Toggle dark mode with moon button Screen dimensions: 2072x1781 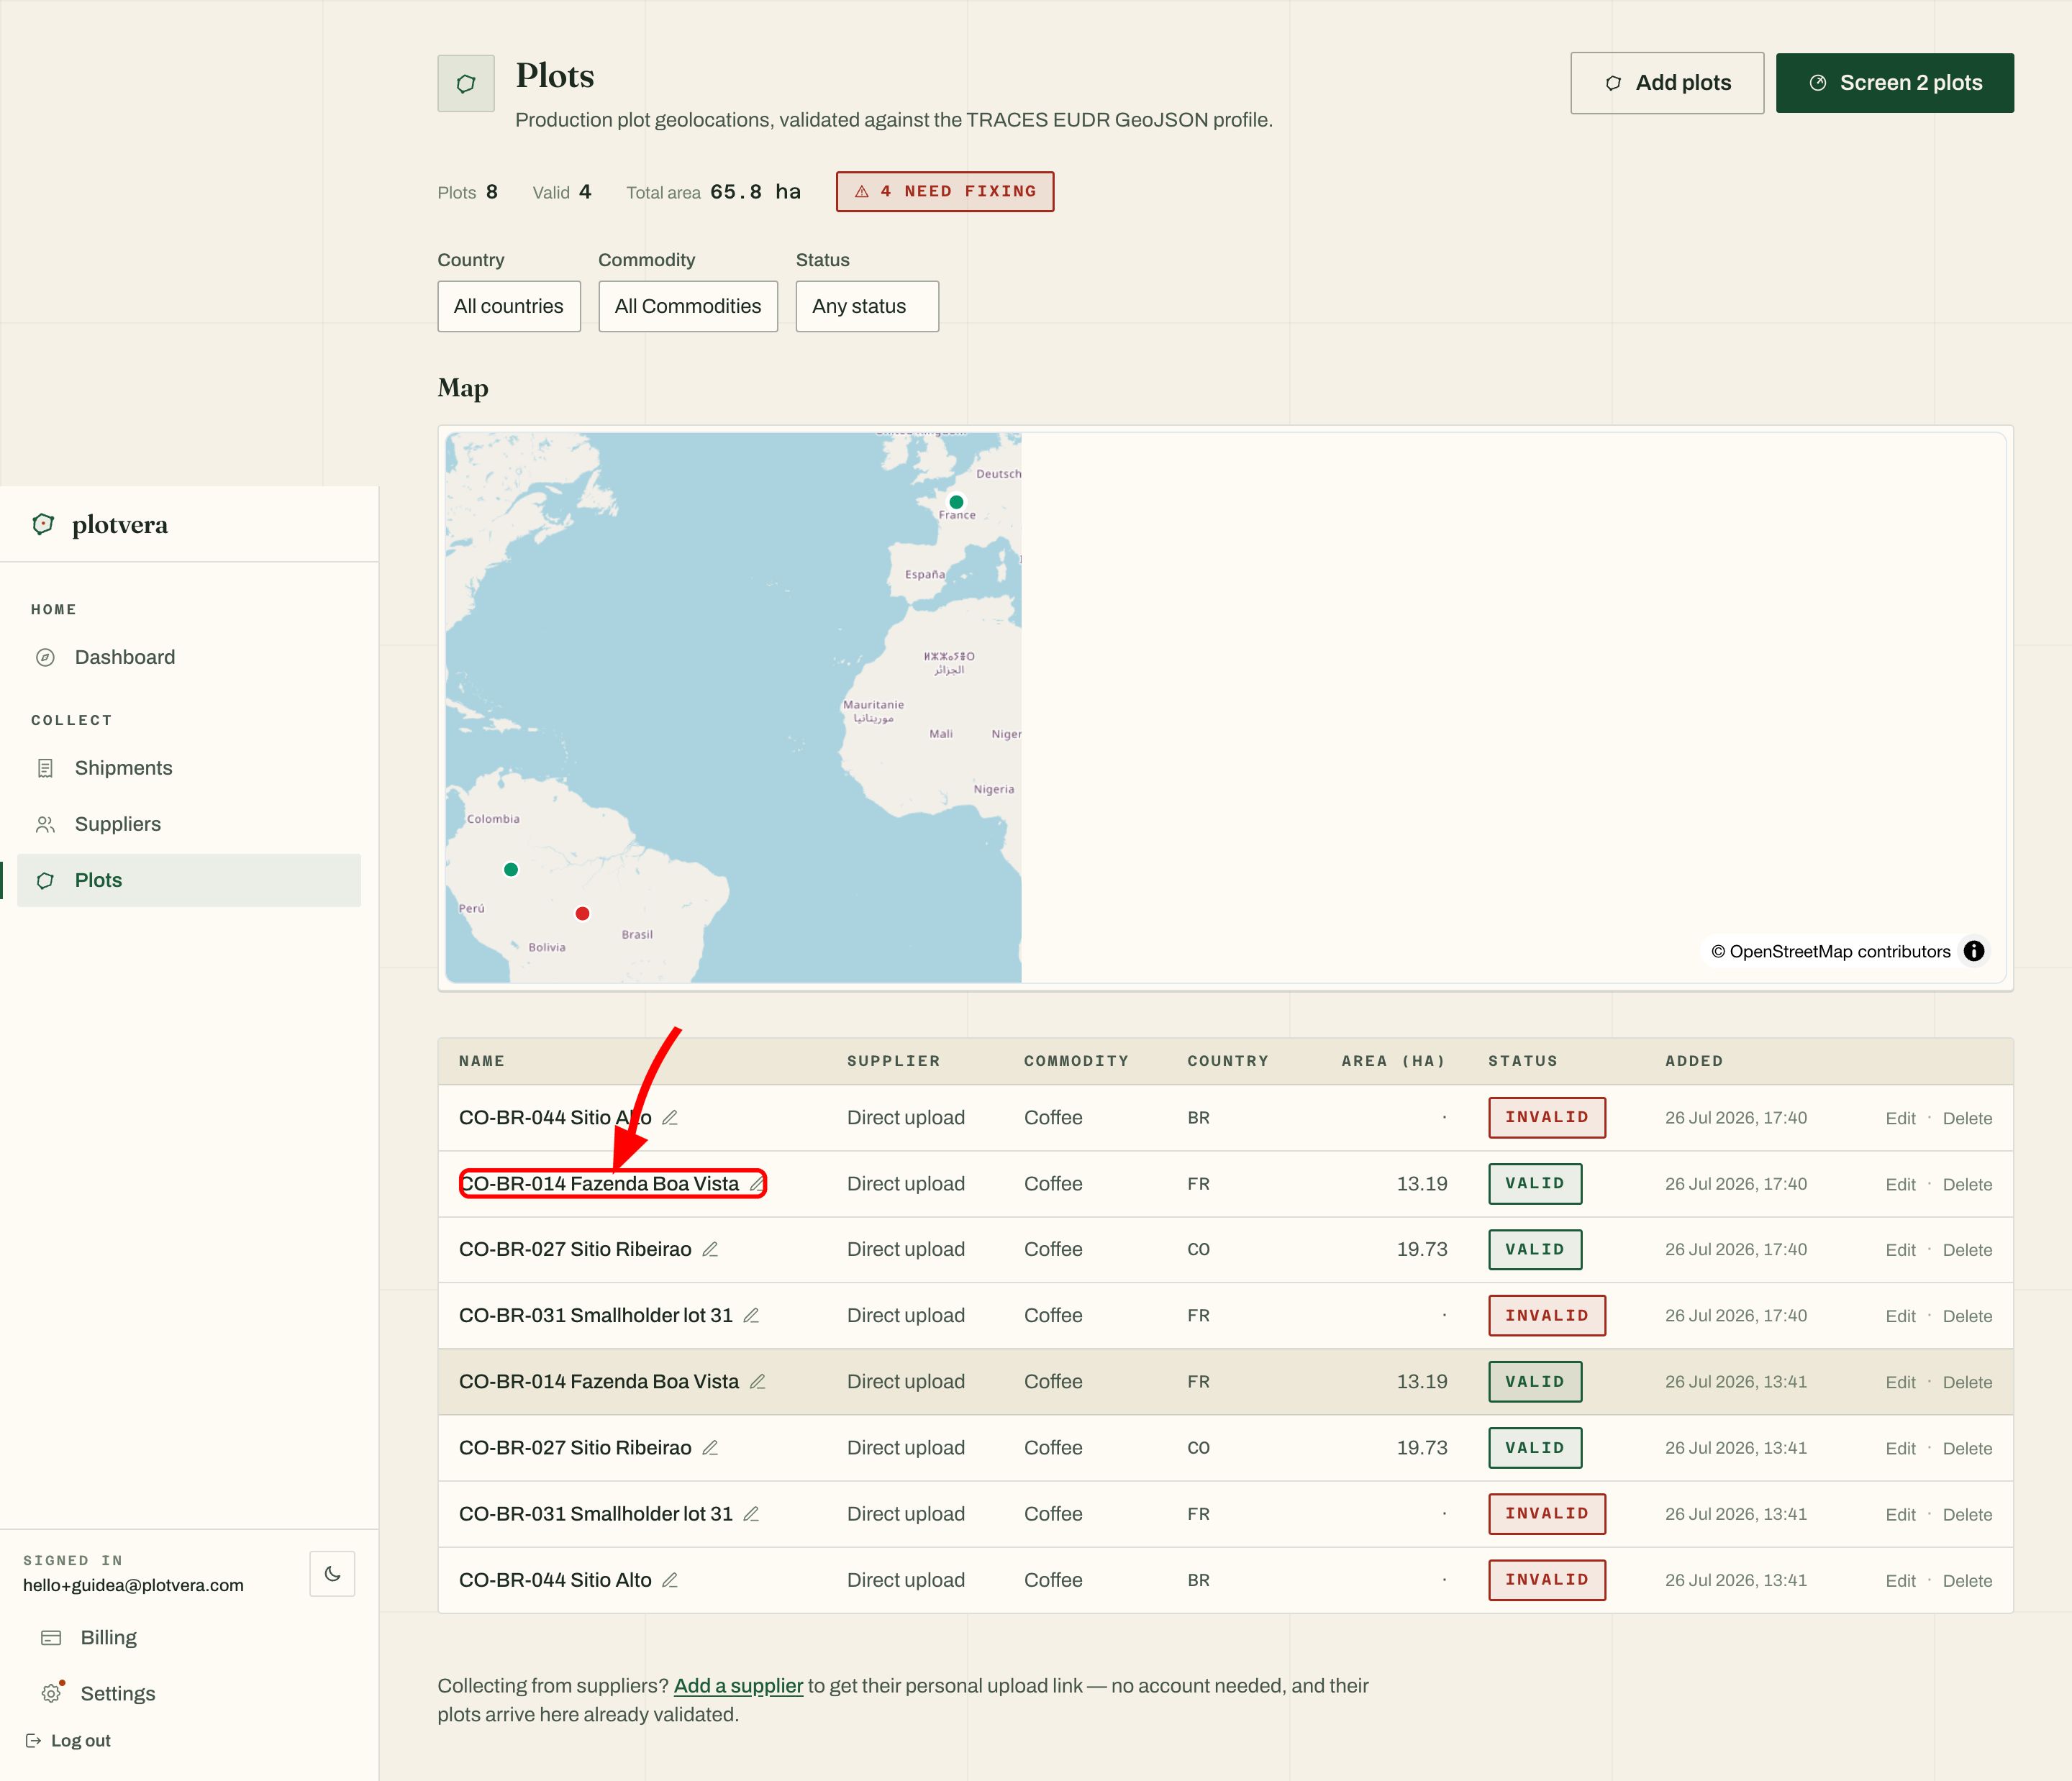pos(332,1573)
